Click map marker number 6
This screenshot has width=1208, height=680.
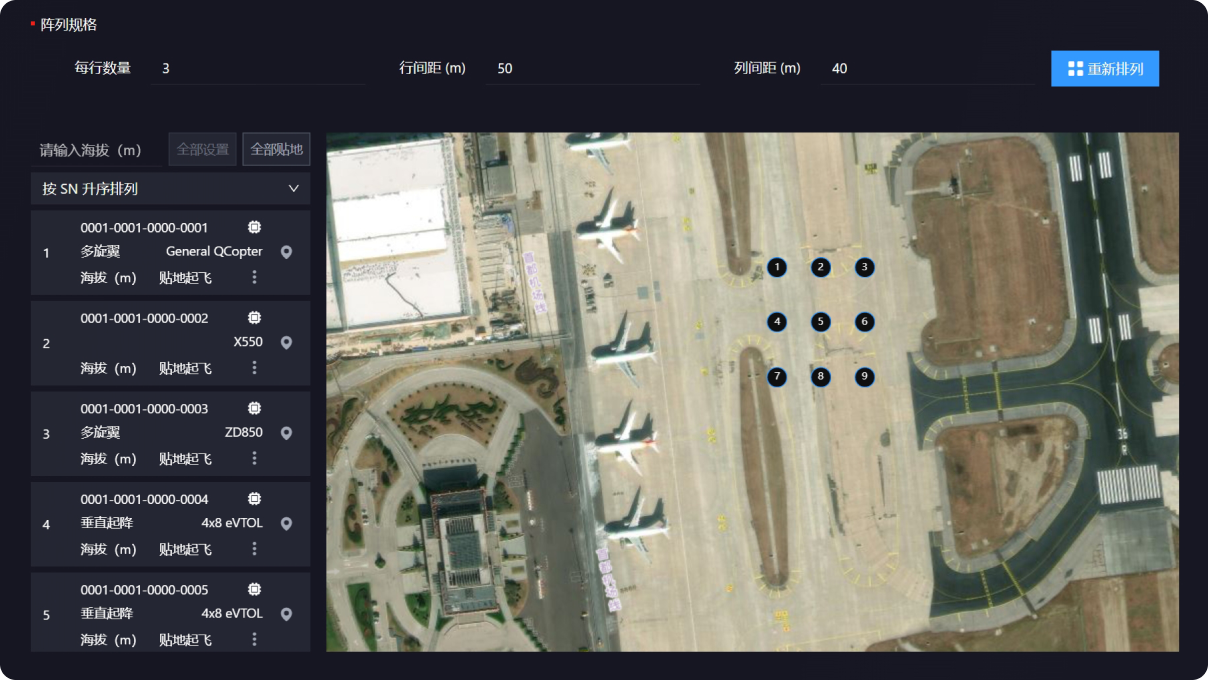pyautogui.click(x=865, y=321)
